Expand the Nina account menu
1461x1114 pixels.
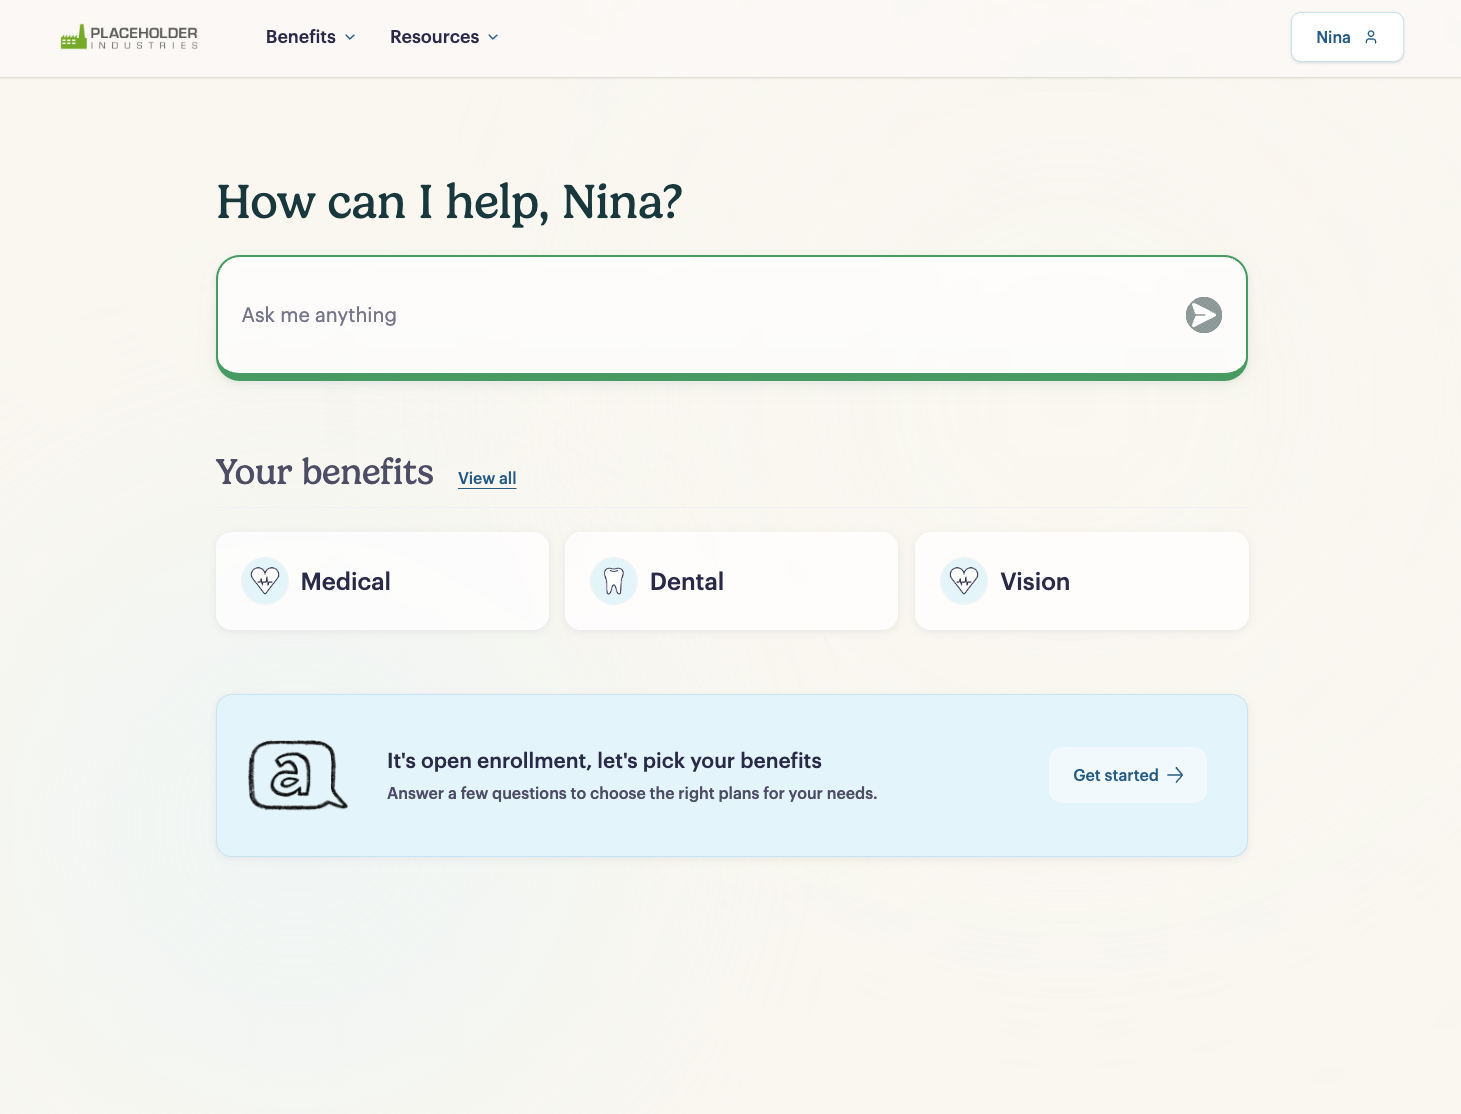pyautogui.click(x=1346, y=36)
